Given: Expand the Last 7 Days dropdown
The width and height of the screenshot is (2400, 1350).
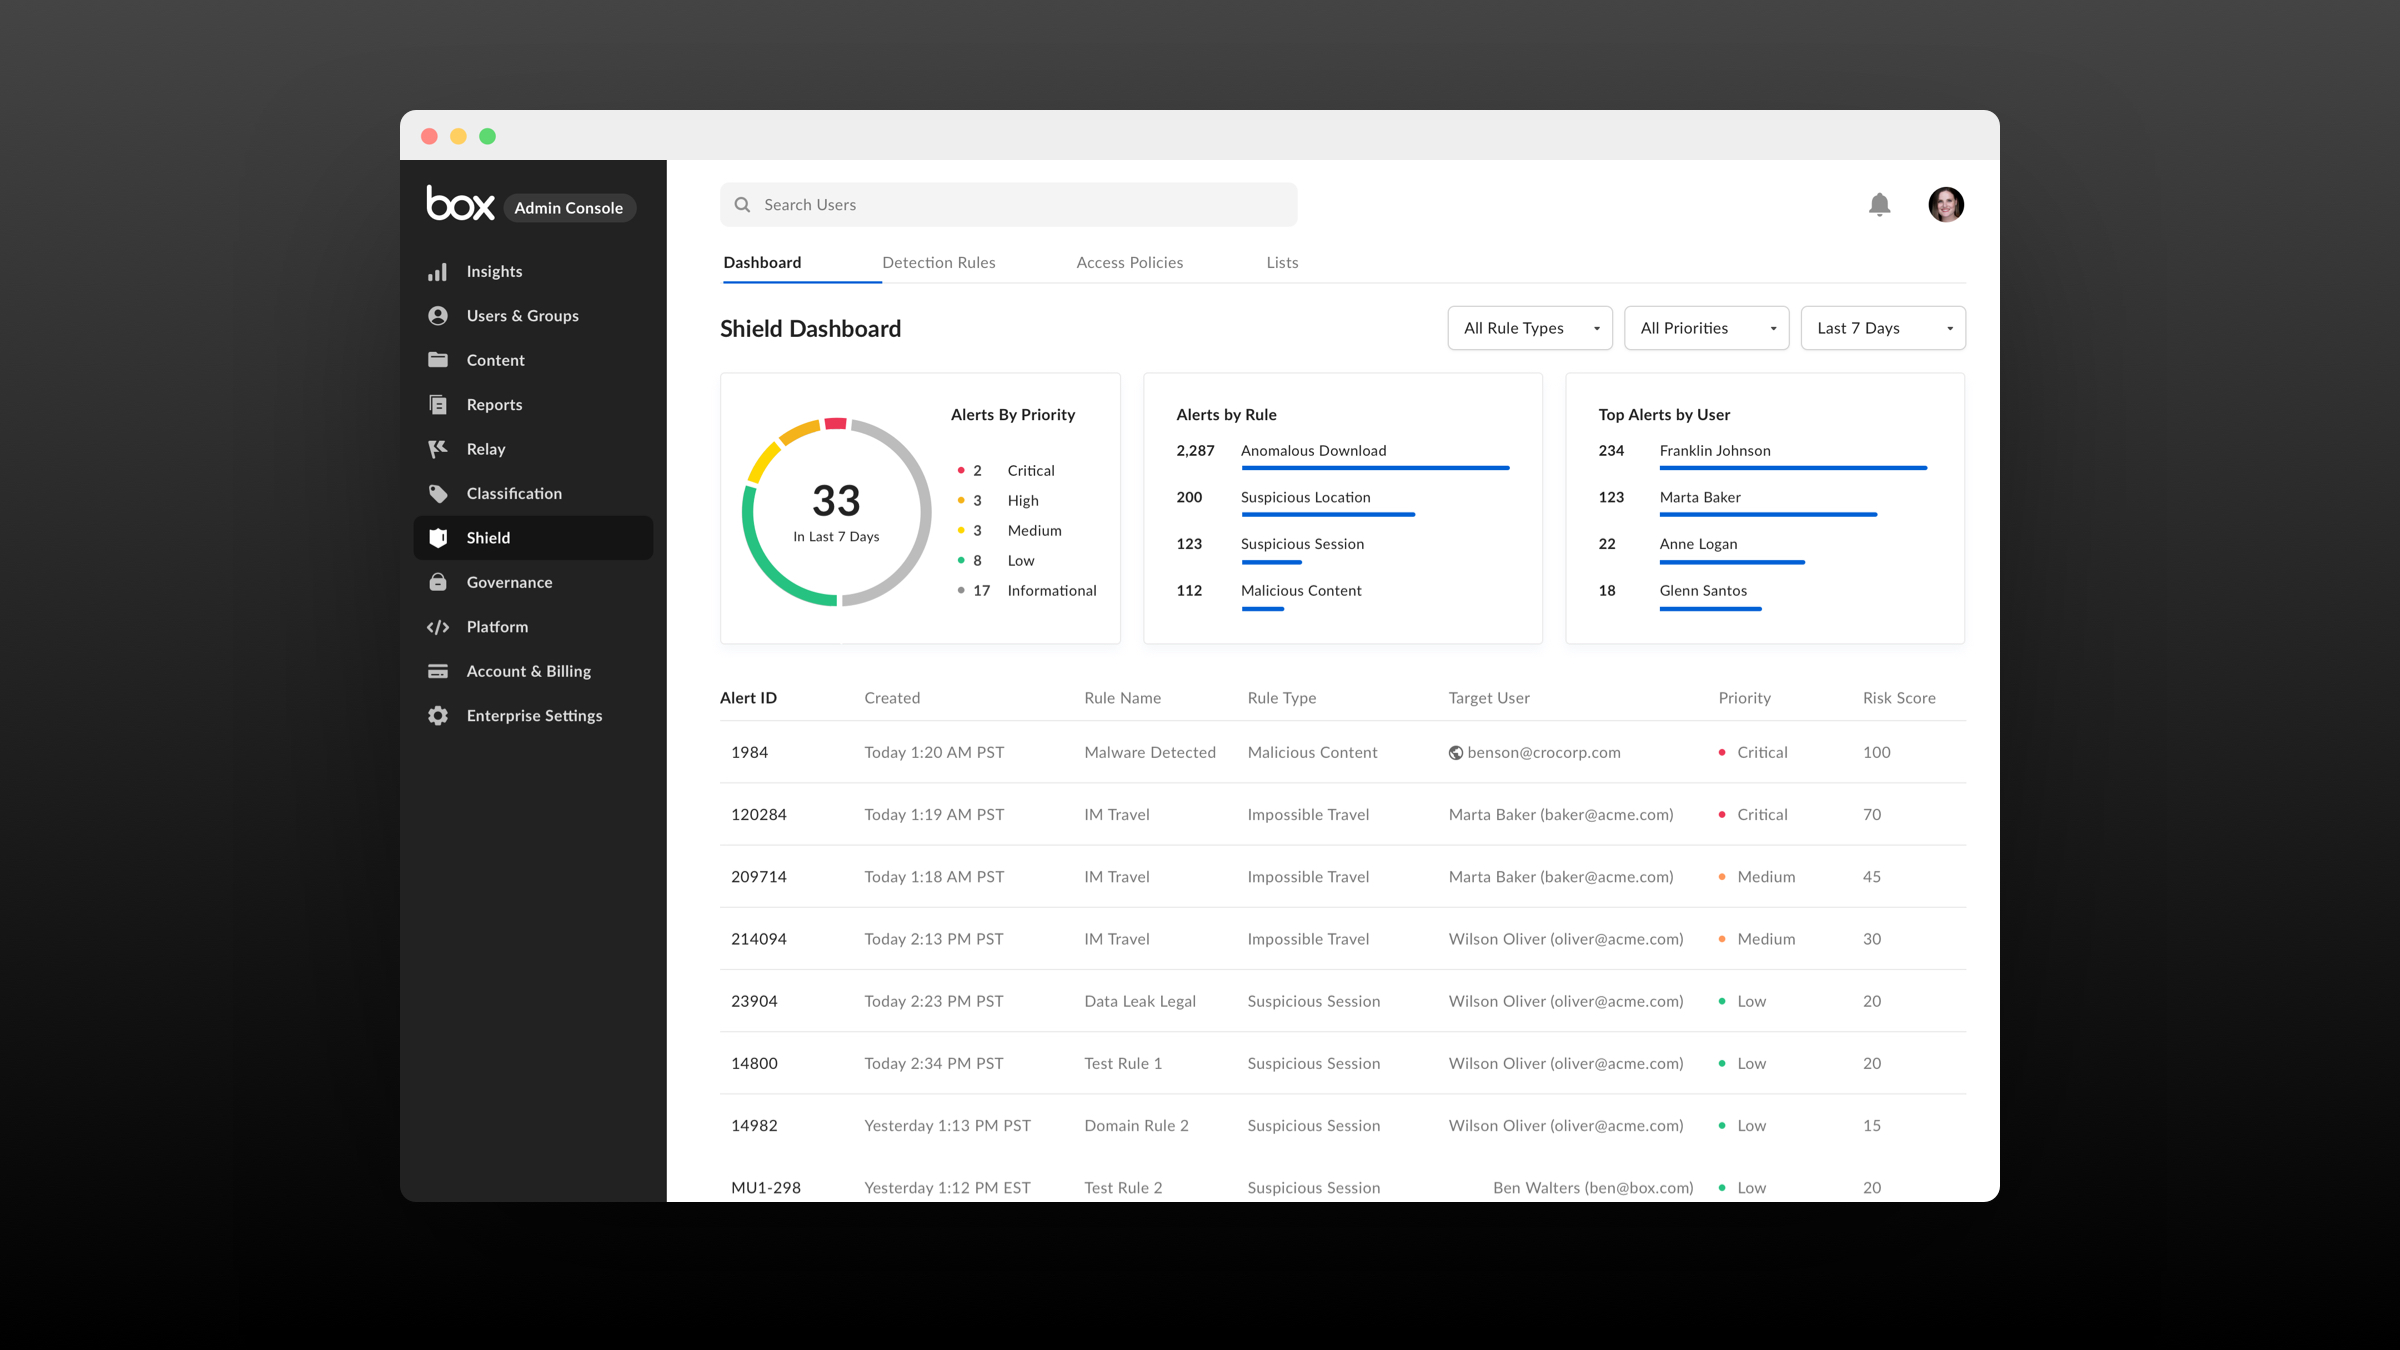Looking at the screenshot, I should 1882,328.
